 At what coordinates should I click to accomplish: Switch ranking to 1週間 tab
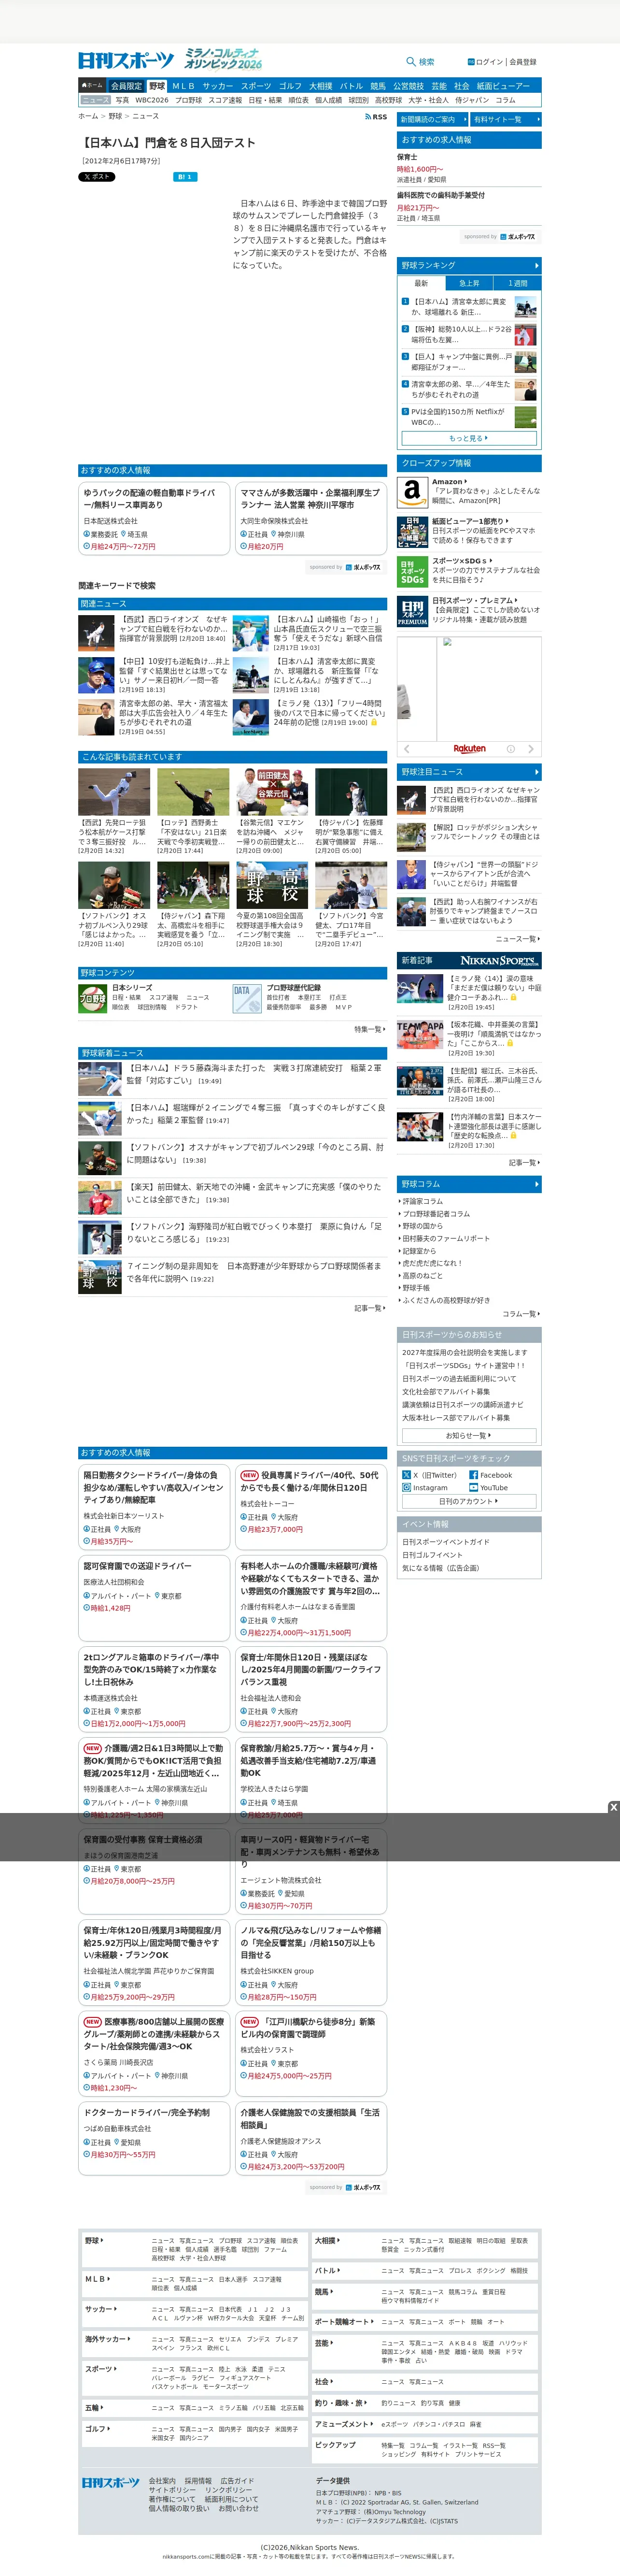517,283
